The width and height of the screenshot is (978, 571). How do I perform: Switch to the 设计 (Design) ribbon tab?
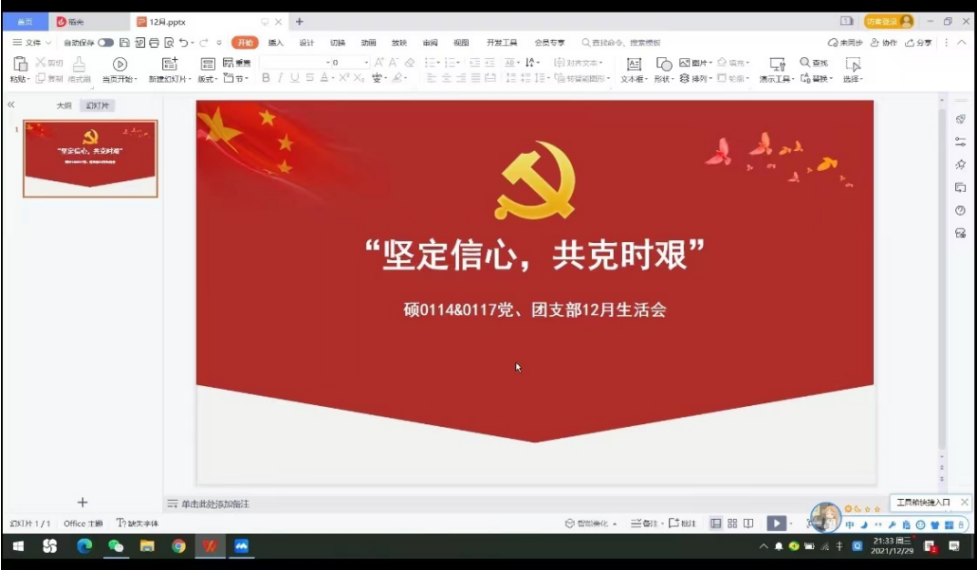pyautogui.click(x=307, y=43)
